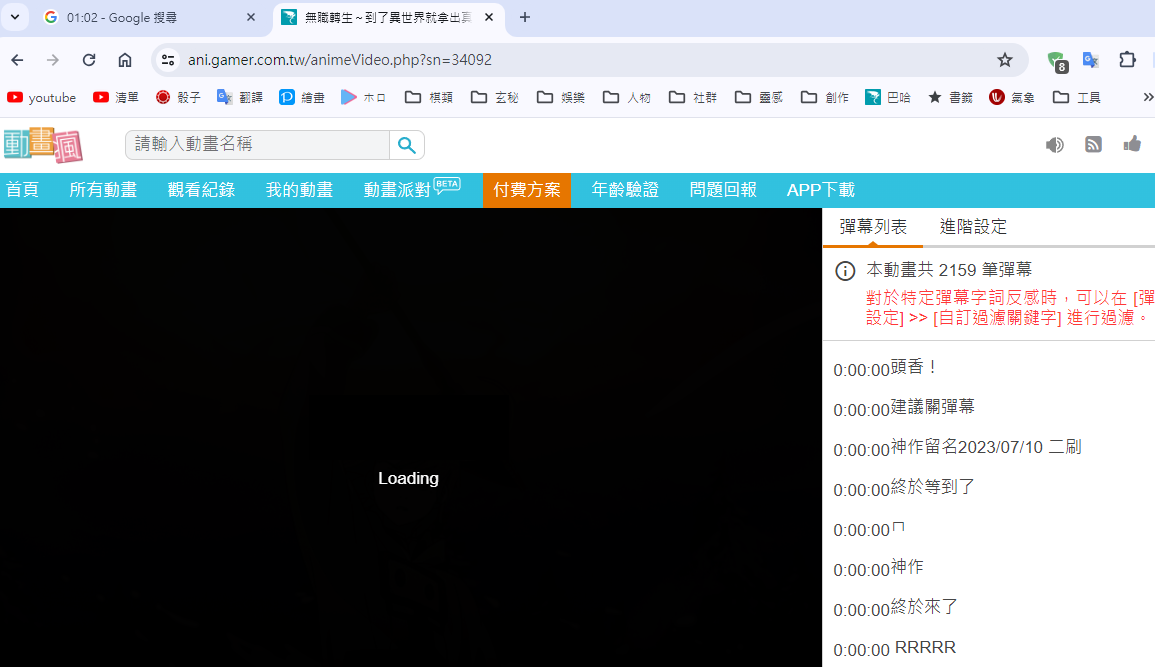Click the 動畫瘋 site logo

[44, 143]
